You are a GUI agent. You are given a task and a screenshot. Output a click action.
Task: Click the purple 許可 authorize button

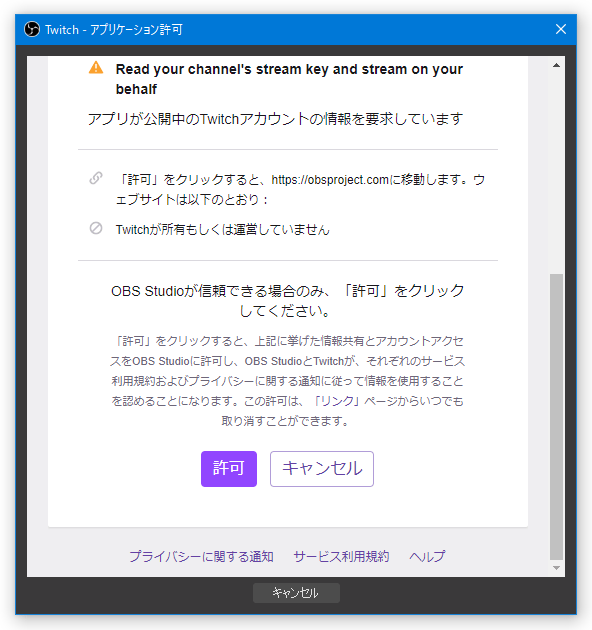tap(229, 468)
